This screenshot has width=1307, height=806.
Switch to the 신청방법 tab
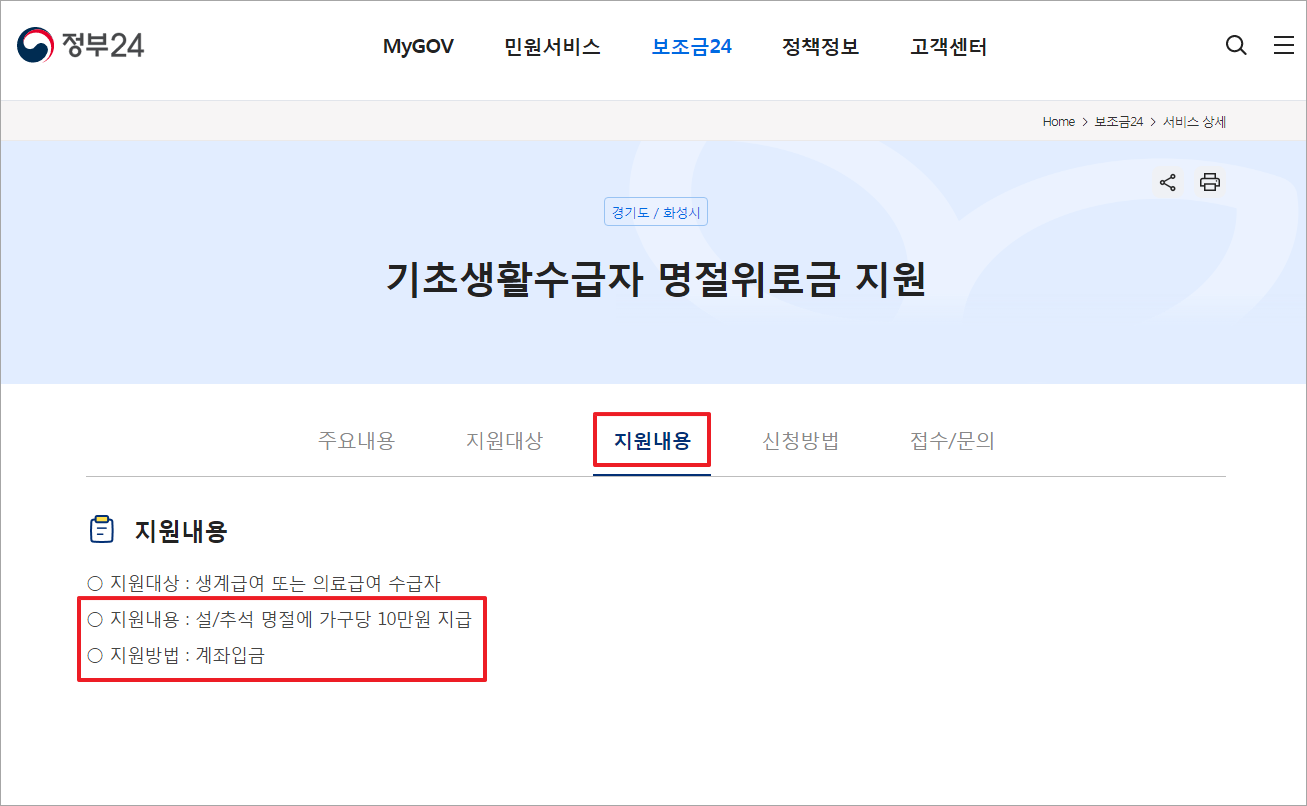[x=799, y=440]
